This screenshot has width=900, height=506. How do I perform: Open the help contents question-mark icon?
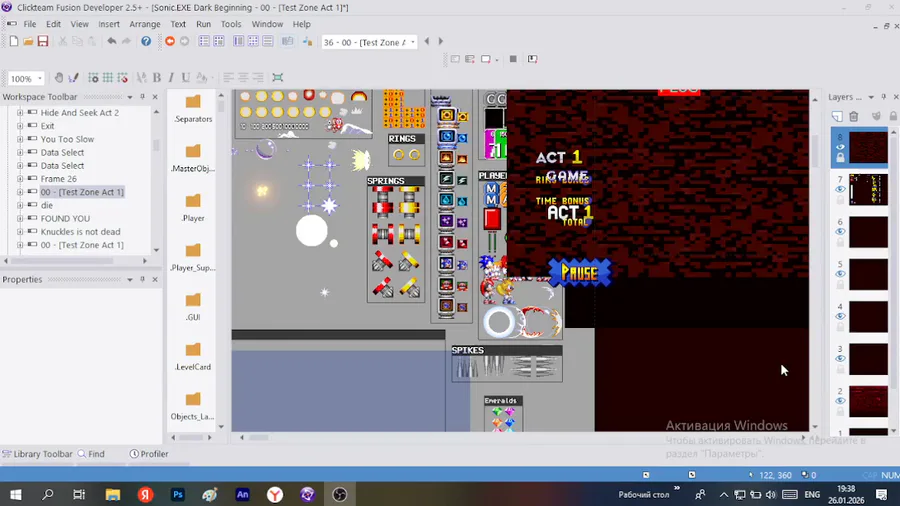[146, 41]
